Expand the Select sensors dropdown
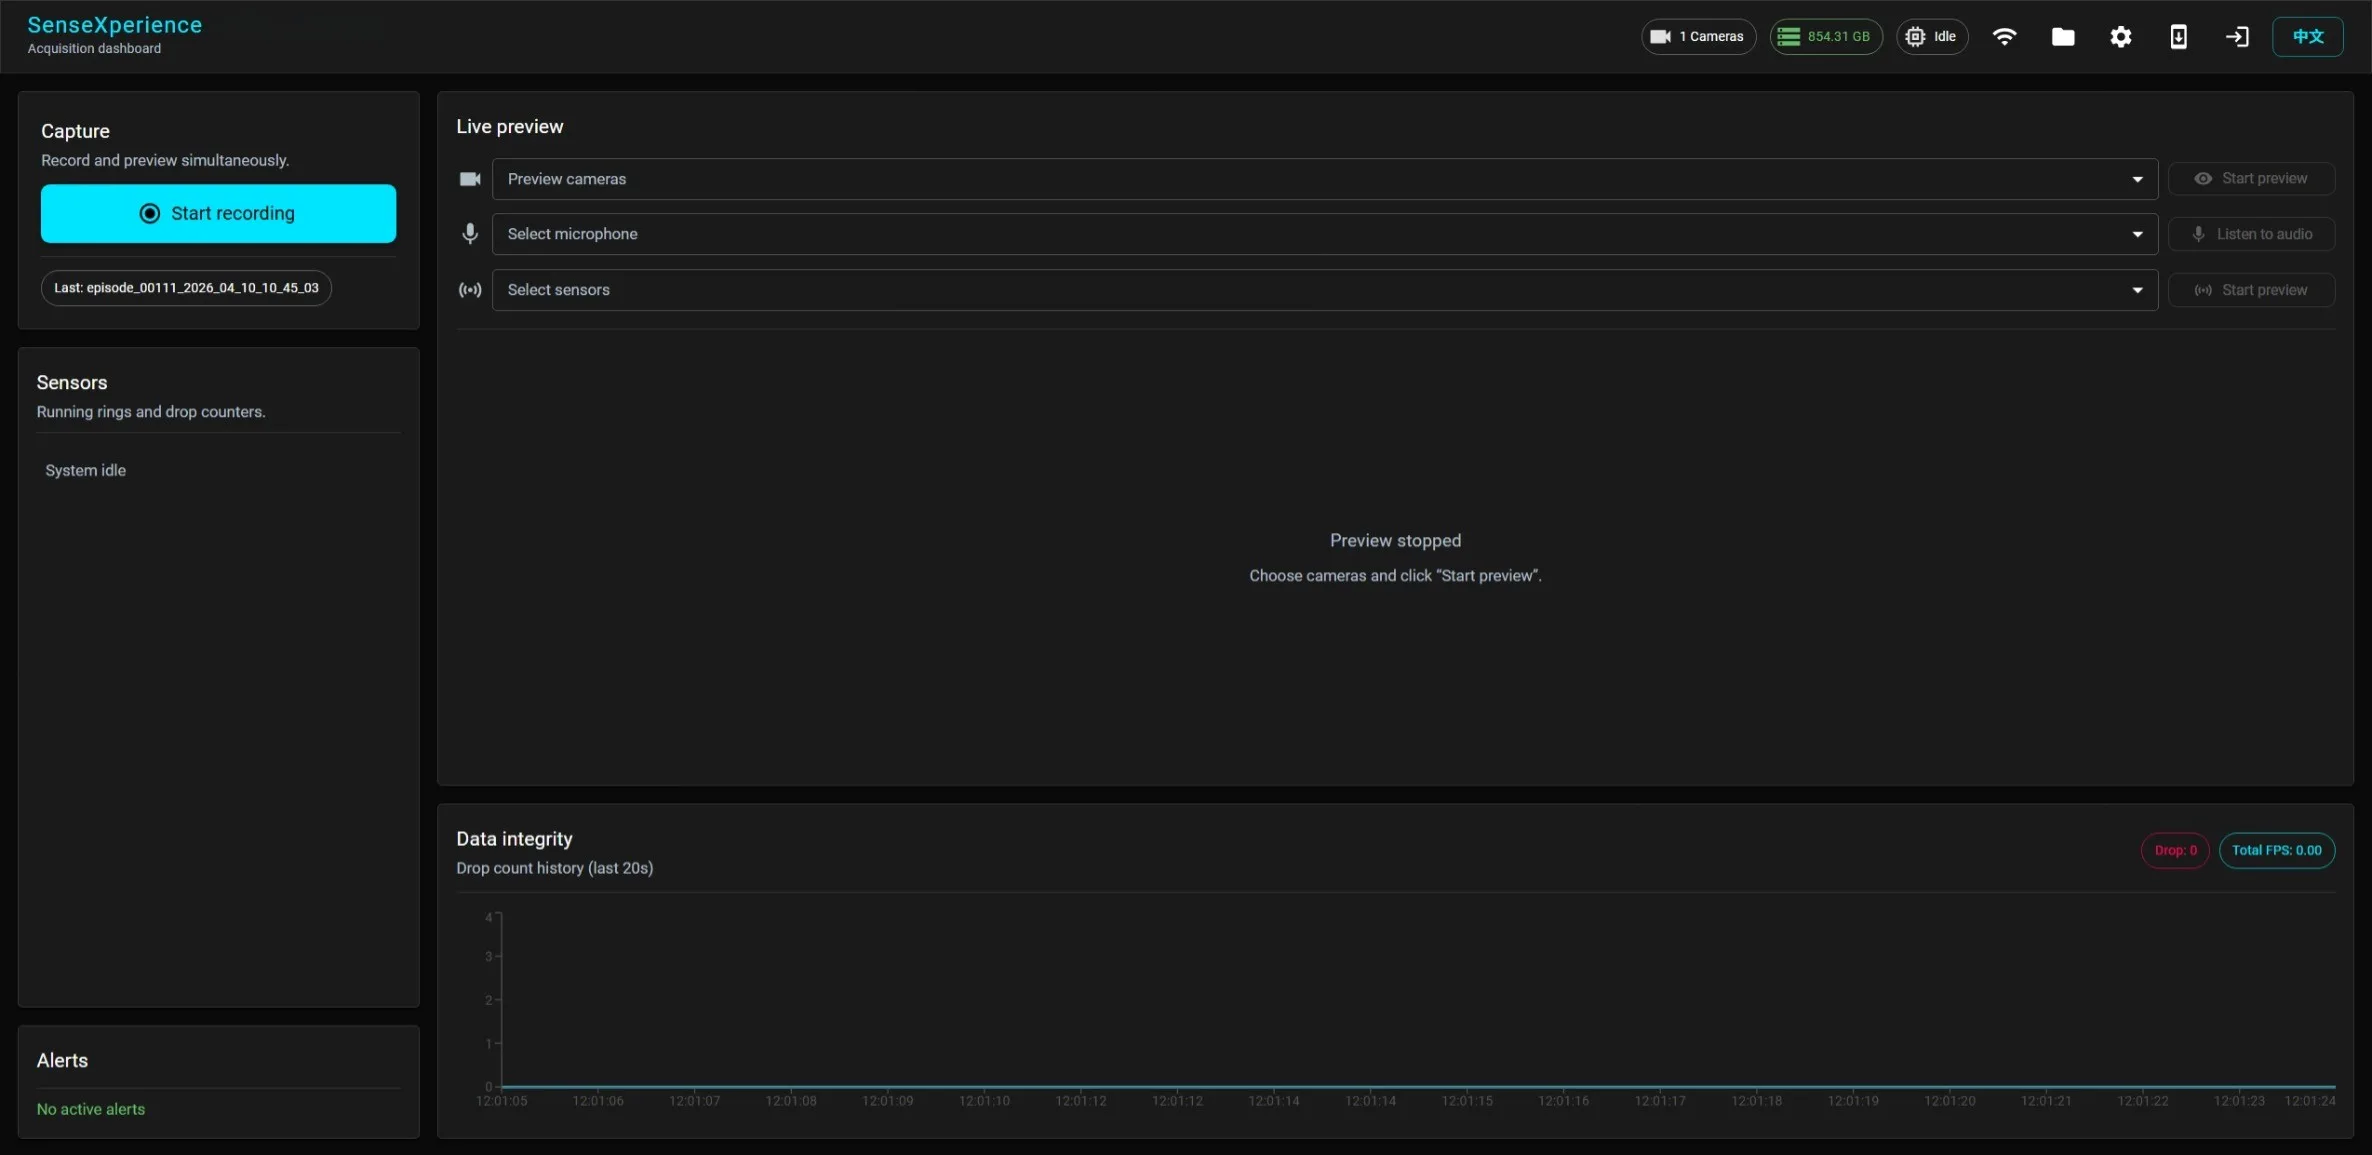Screen dimensions: 2372x1155 pyautogui.click(x=1324, y=290)
